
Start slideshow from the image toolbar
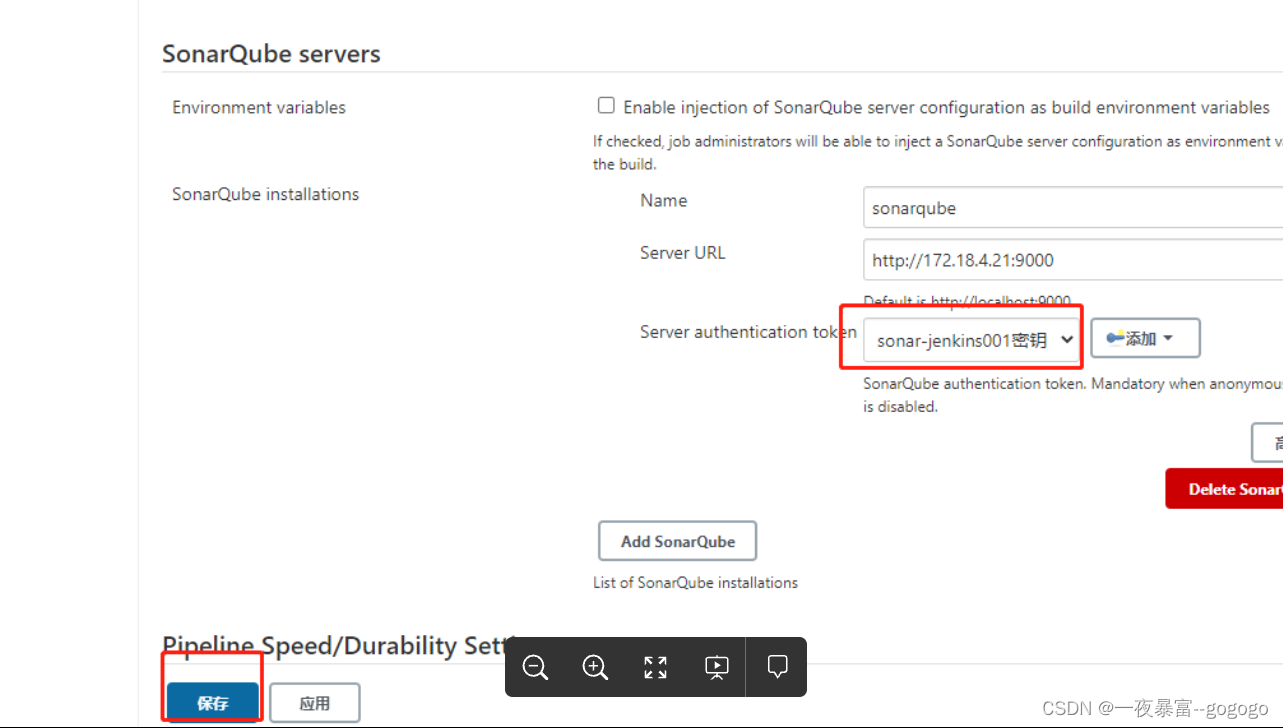tap(717, 667)
